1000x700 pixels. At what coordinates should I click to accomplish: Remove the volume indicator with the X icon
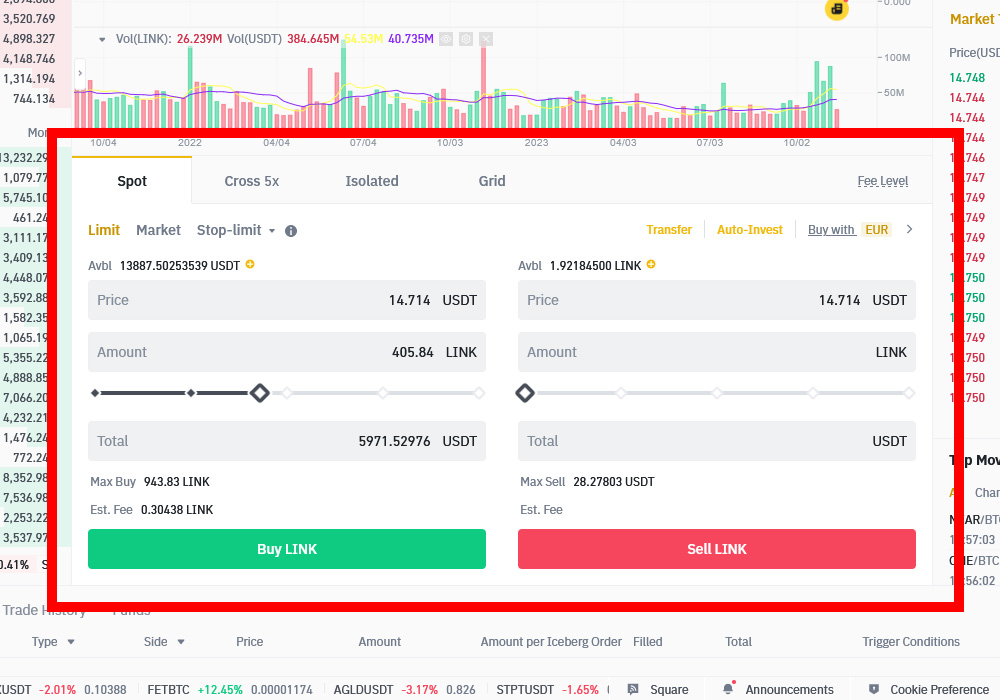point(486,38)
